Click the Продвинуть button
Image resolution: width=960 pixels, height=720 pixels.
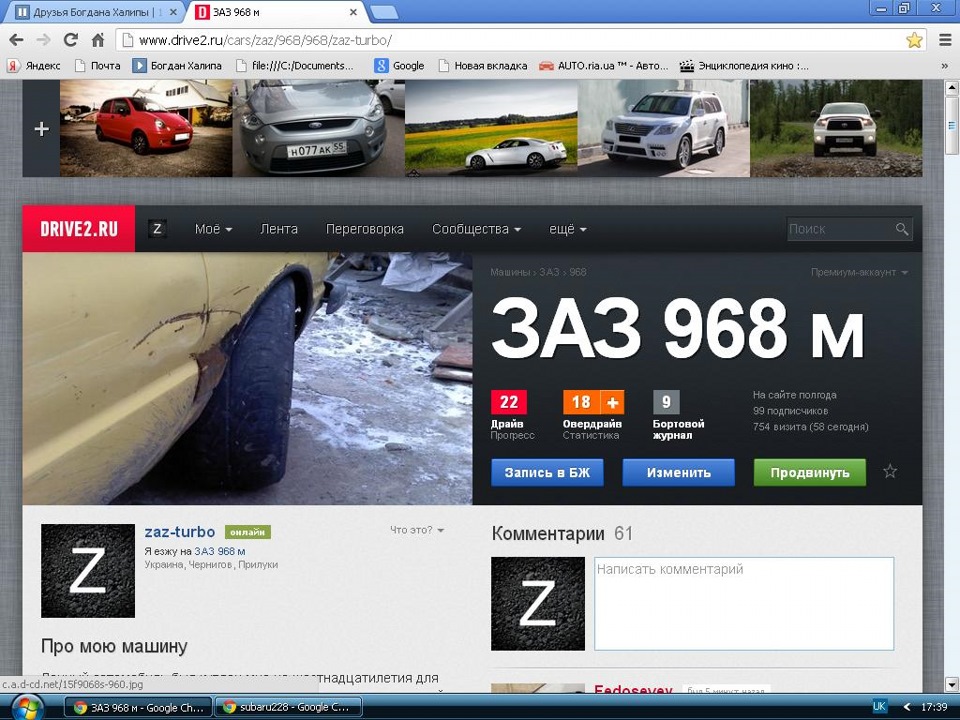pyautogui.click(x=809, y=473)
